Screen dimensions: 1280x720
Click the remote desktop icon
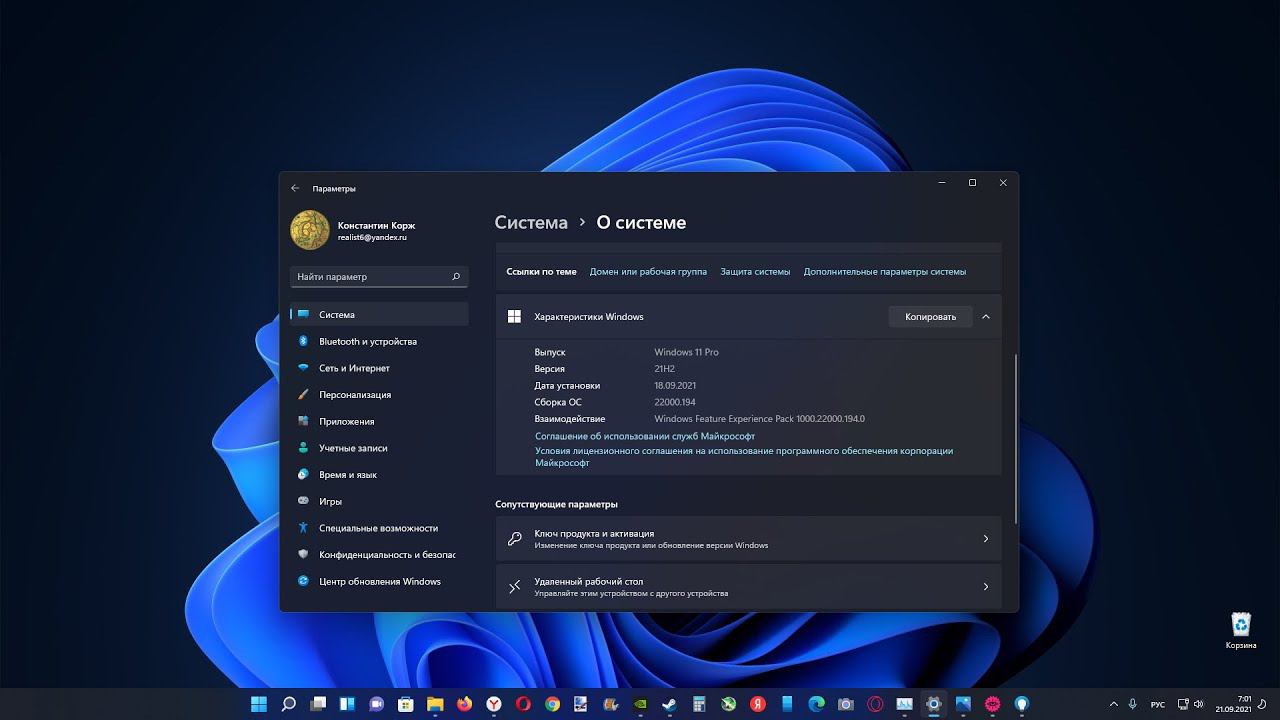pos(514,587)
